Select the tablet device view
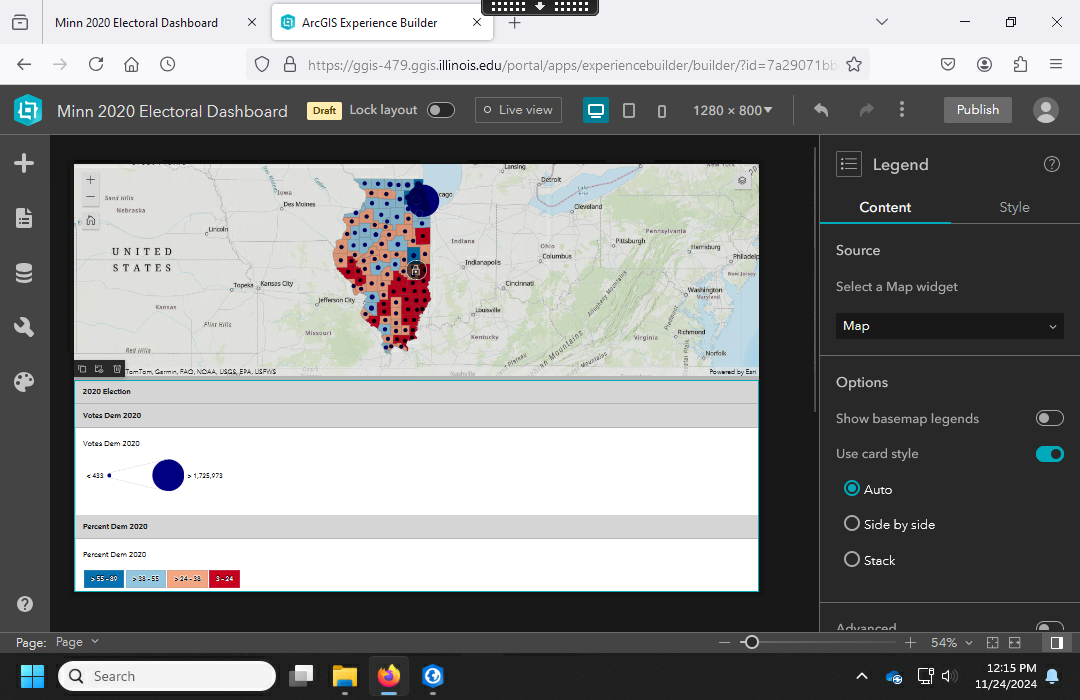This screenshot has height=700, width=1080. [x=629, y=110]
